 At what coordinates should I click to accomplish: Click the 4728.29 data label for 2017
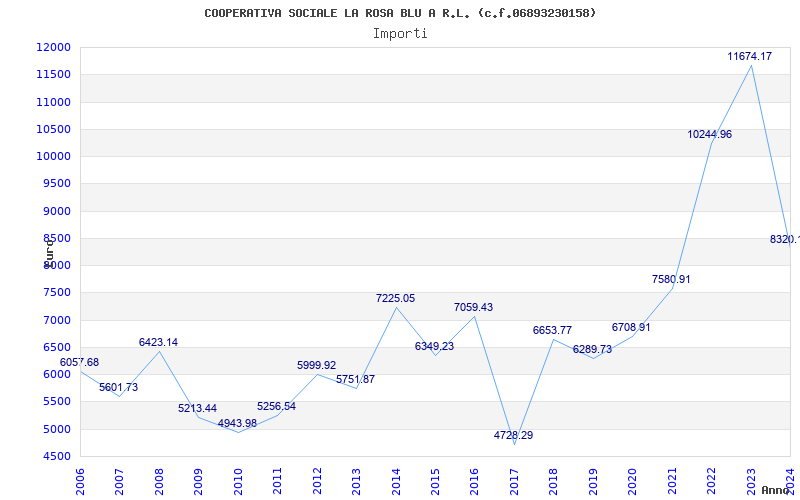[x=513, y=436]
